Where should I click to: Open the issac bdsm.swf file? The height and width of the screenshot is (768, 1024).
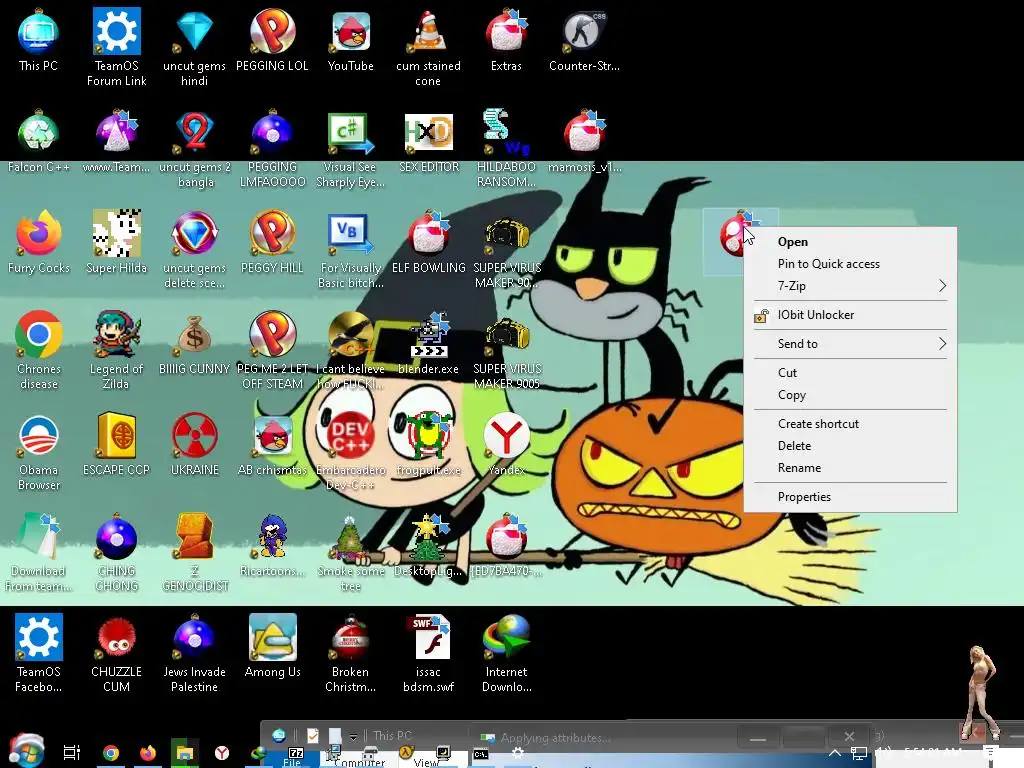coord(428,653)
